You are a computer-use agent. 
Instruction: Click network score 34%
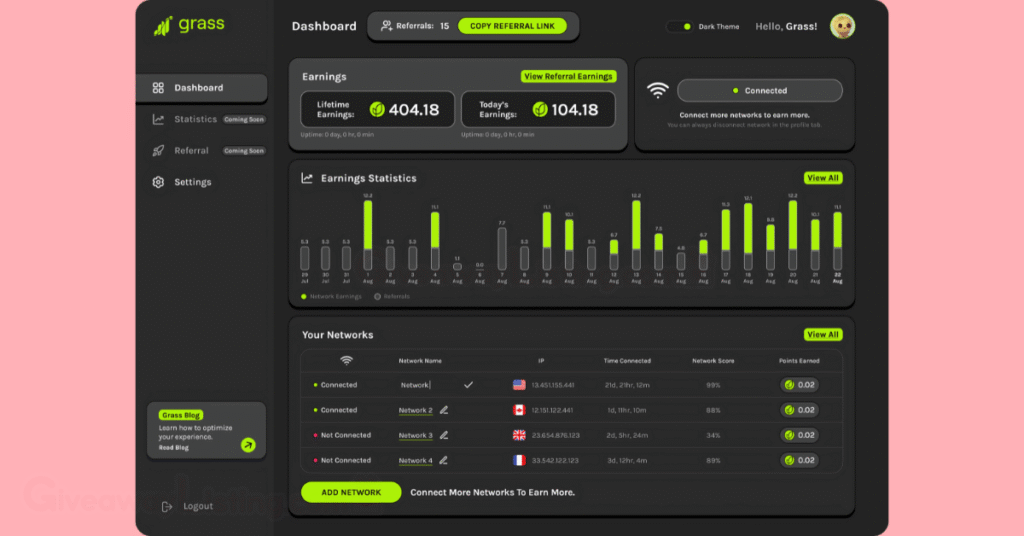point(713,435)
